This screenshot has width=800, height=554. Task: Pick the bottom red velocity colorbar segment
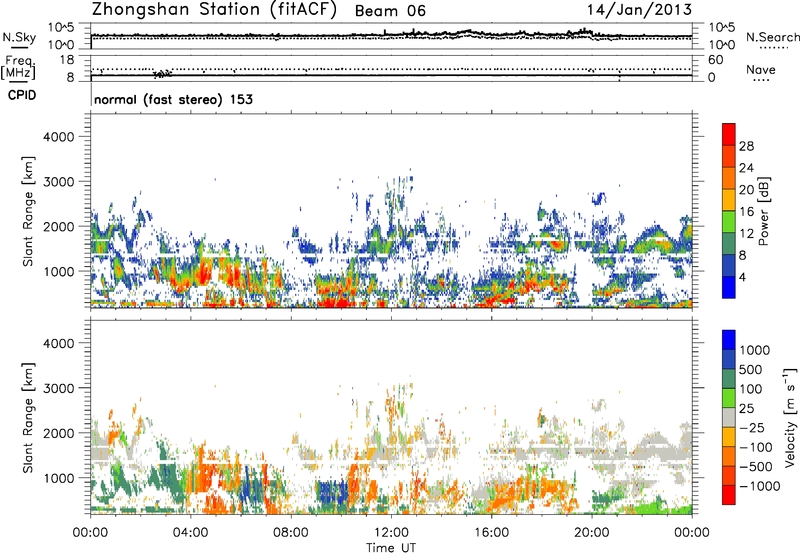pyautogui.click(x=729, y=495)
